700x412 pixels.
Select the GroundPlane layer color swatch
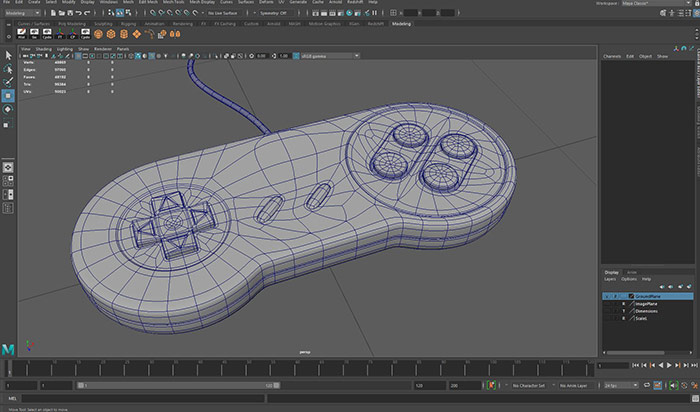[632, 296]
